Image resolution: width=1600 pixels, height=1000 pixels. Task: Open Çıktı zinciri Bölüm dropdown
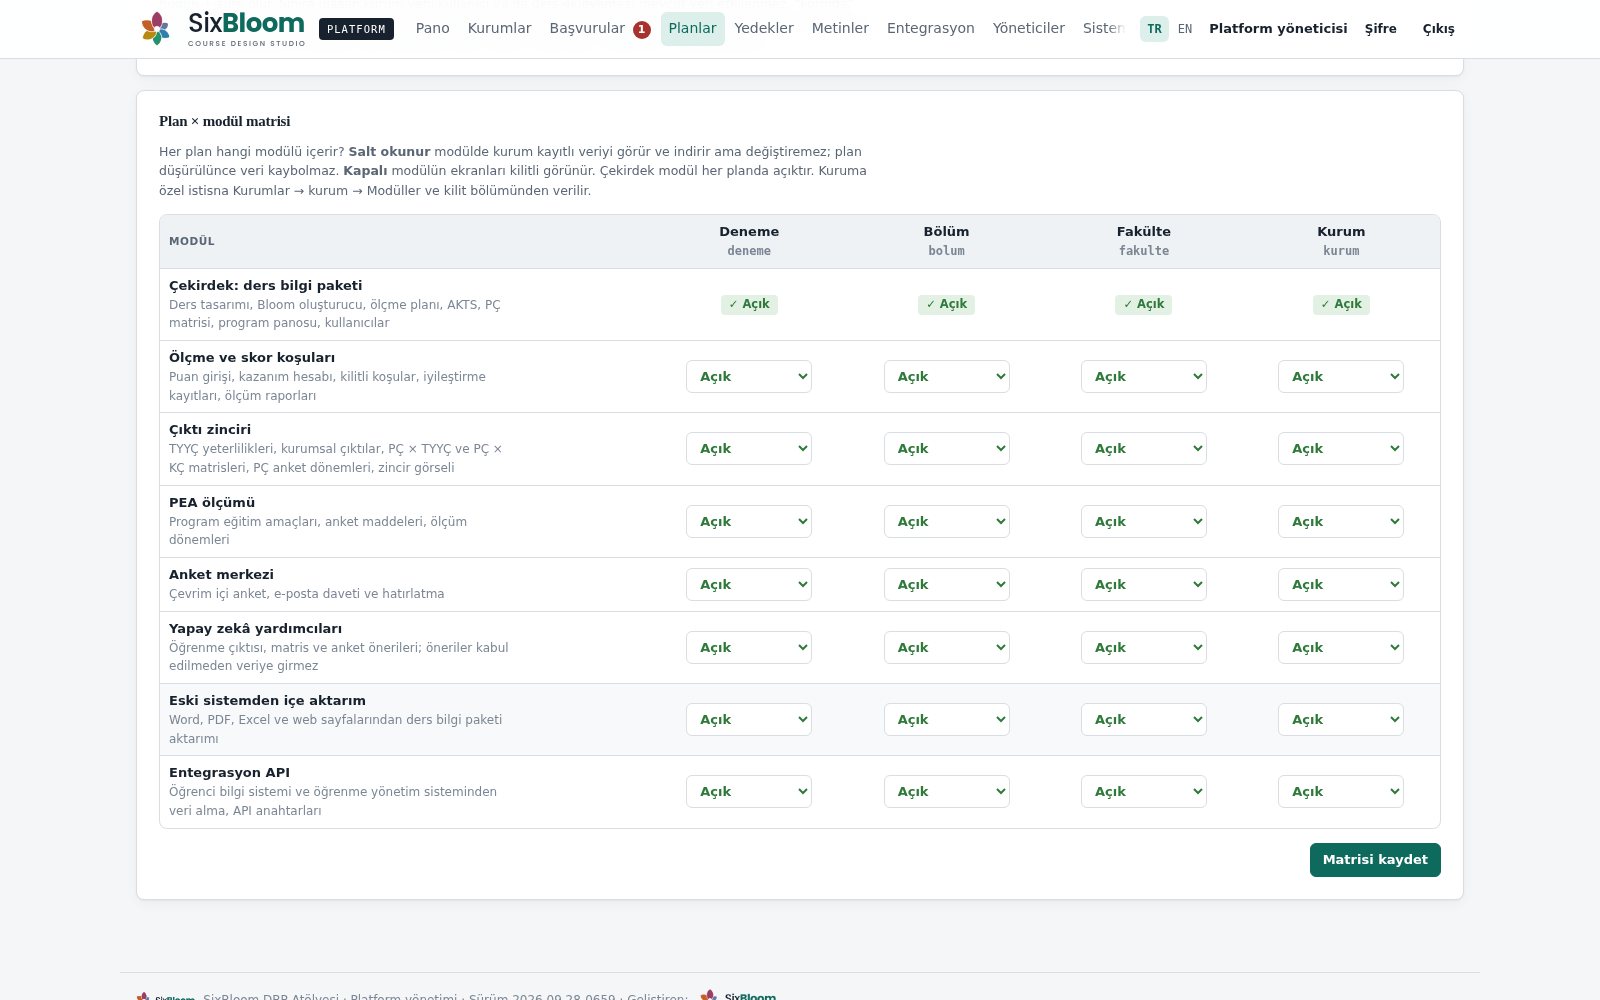click(x=946, y=449)
